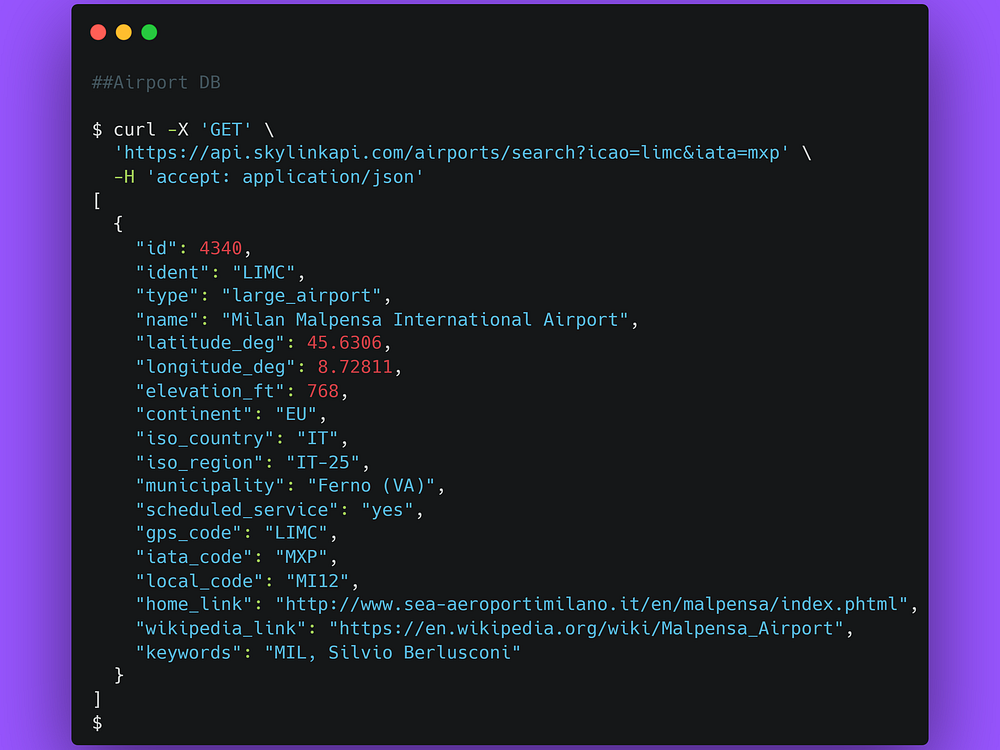Click the ##Airport DB comment heading

pyautogui.click(x=156, y=83)
